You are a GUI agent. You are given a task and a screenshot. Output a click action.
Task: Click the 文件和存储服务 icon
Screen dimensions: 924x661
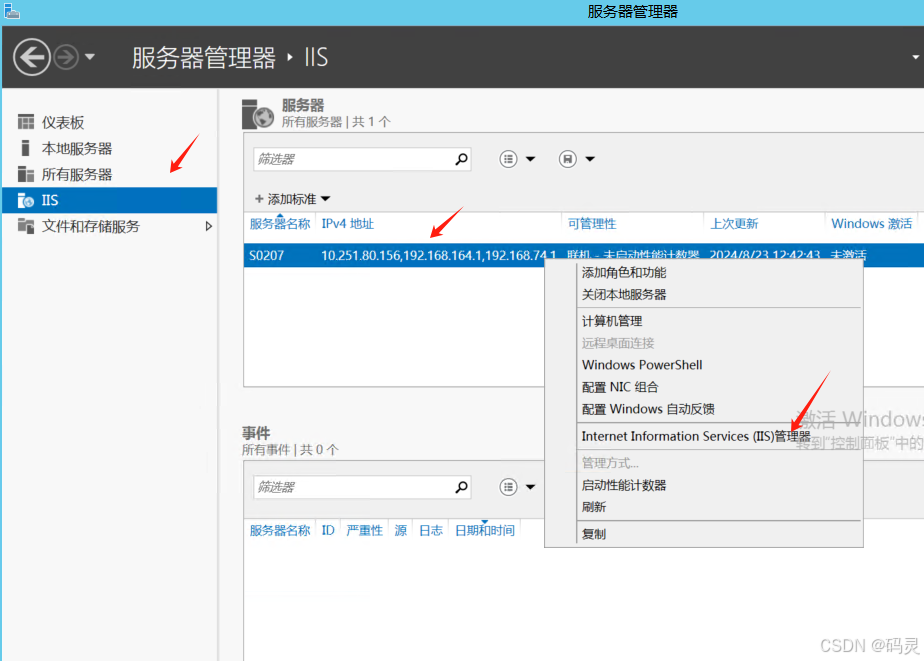pyautogui.click(x=25, y=226)
